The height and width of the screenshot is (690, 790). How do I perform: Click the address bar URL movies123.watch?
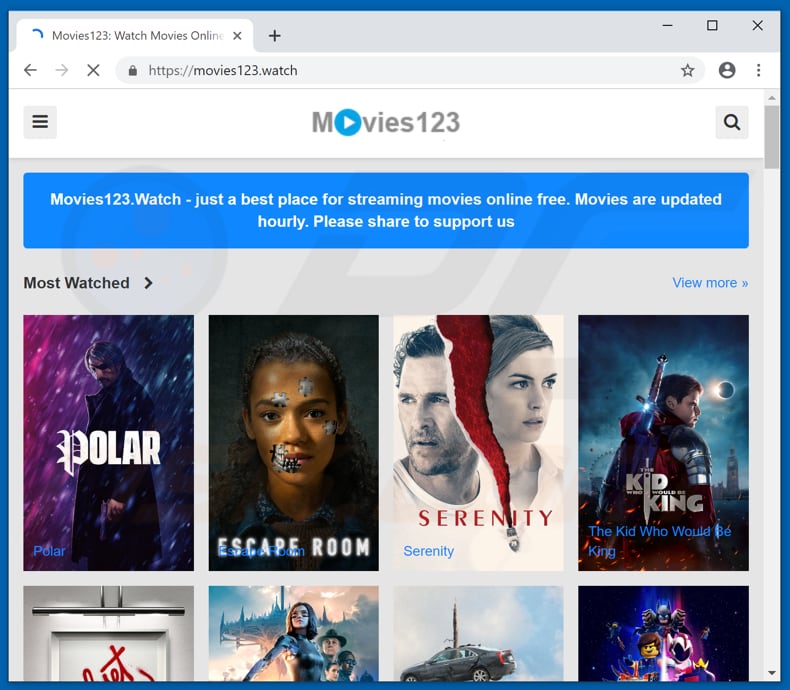223,71
